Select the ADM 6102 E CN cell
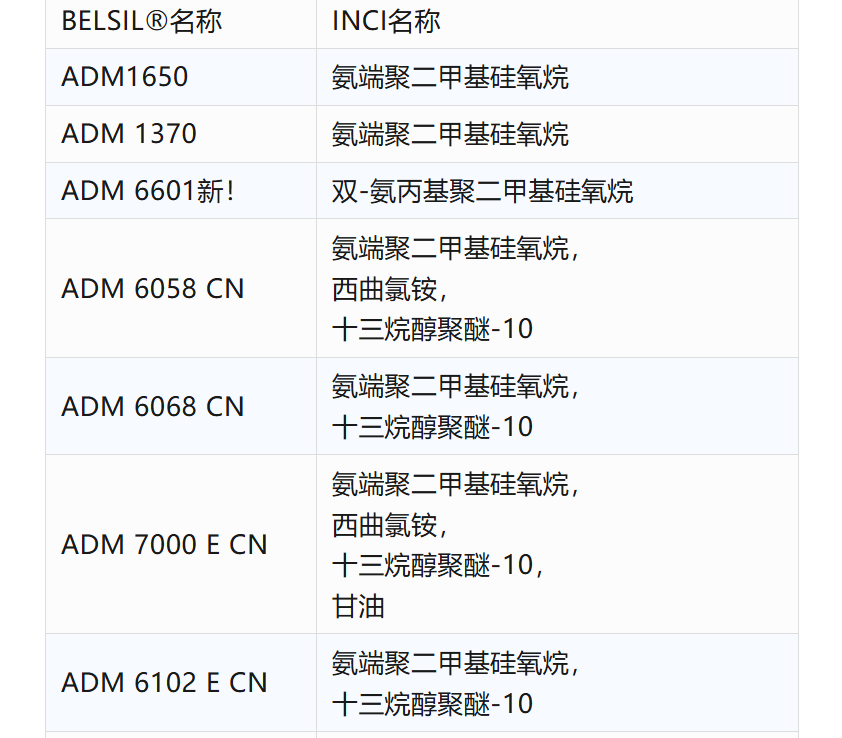Viewport: 842px width, 738px height. (165, 683)
